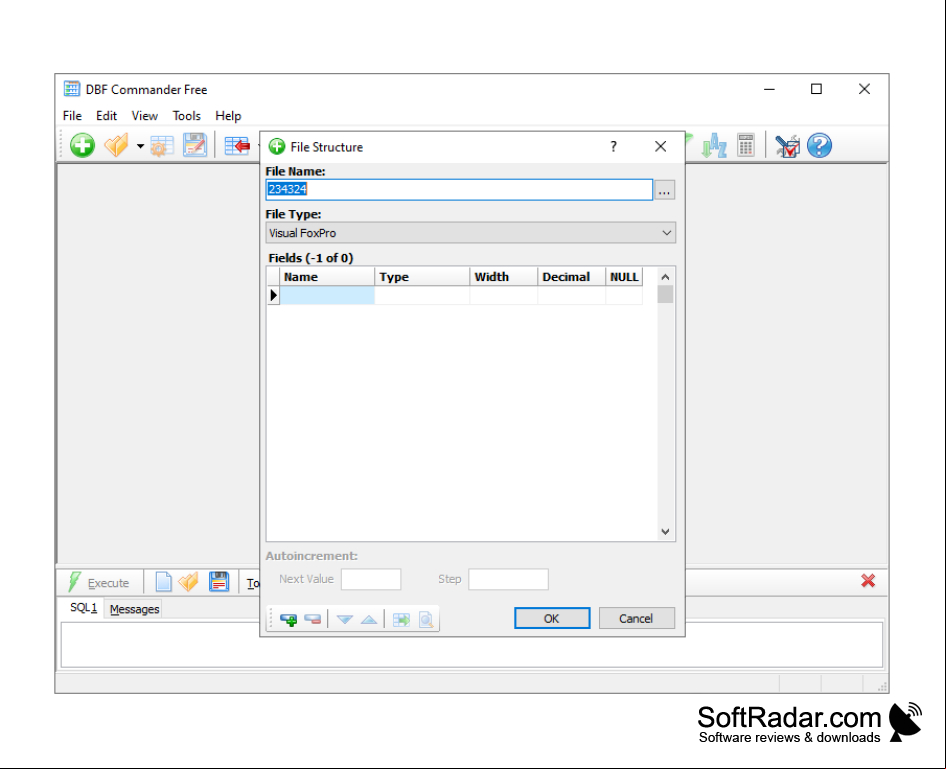The width and height of the screenshot is (946, 769).
Task: Expand the Open file dropdown arrow
Action: (x=140, y=146)
